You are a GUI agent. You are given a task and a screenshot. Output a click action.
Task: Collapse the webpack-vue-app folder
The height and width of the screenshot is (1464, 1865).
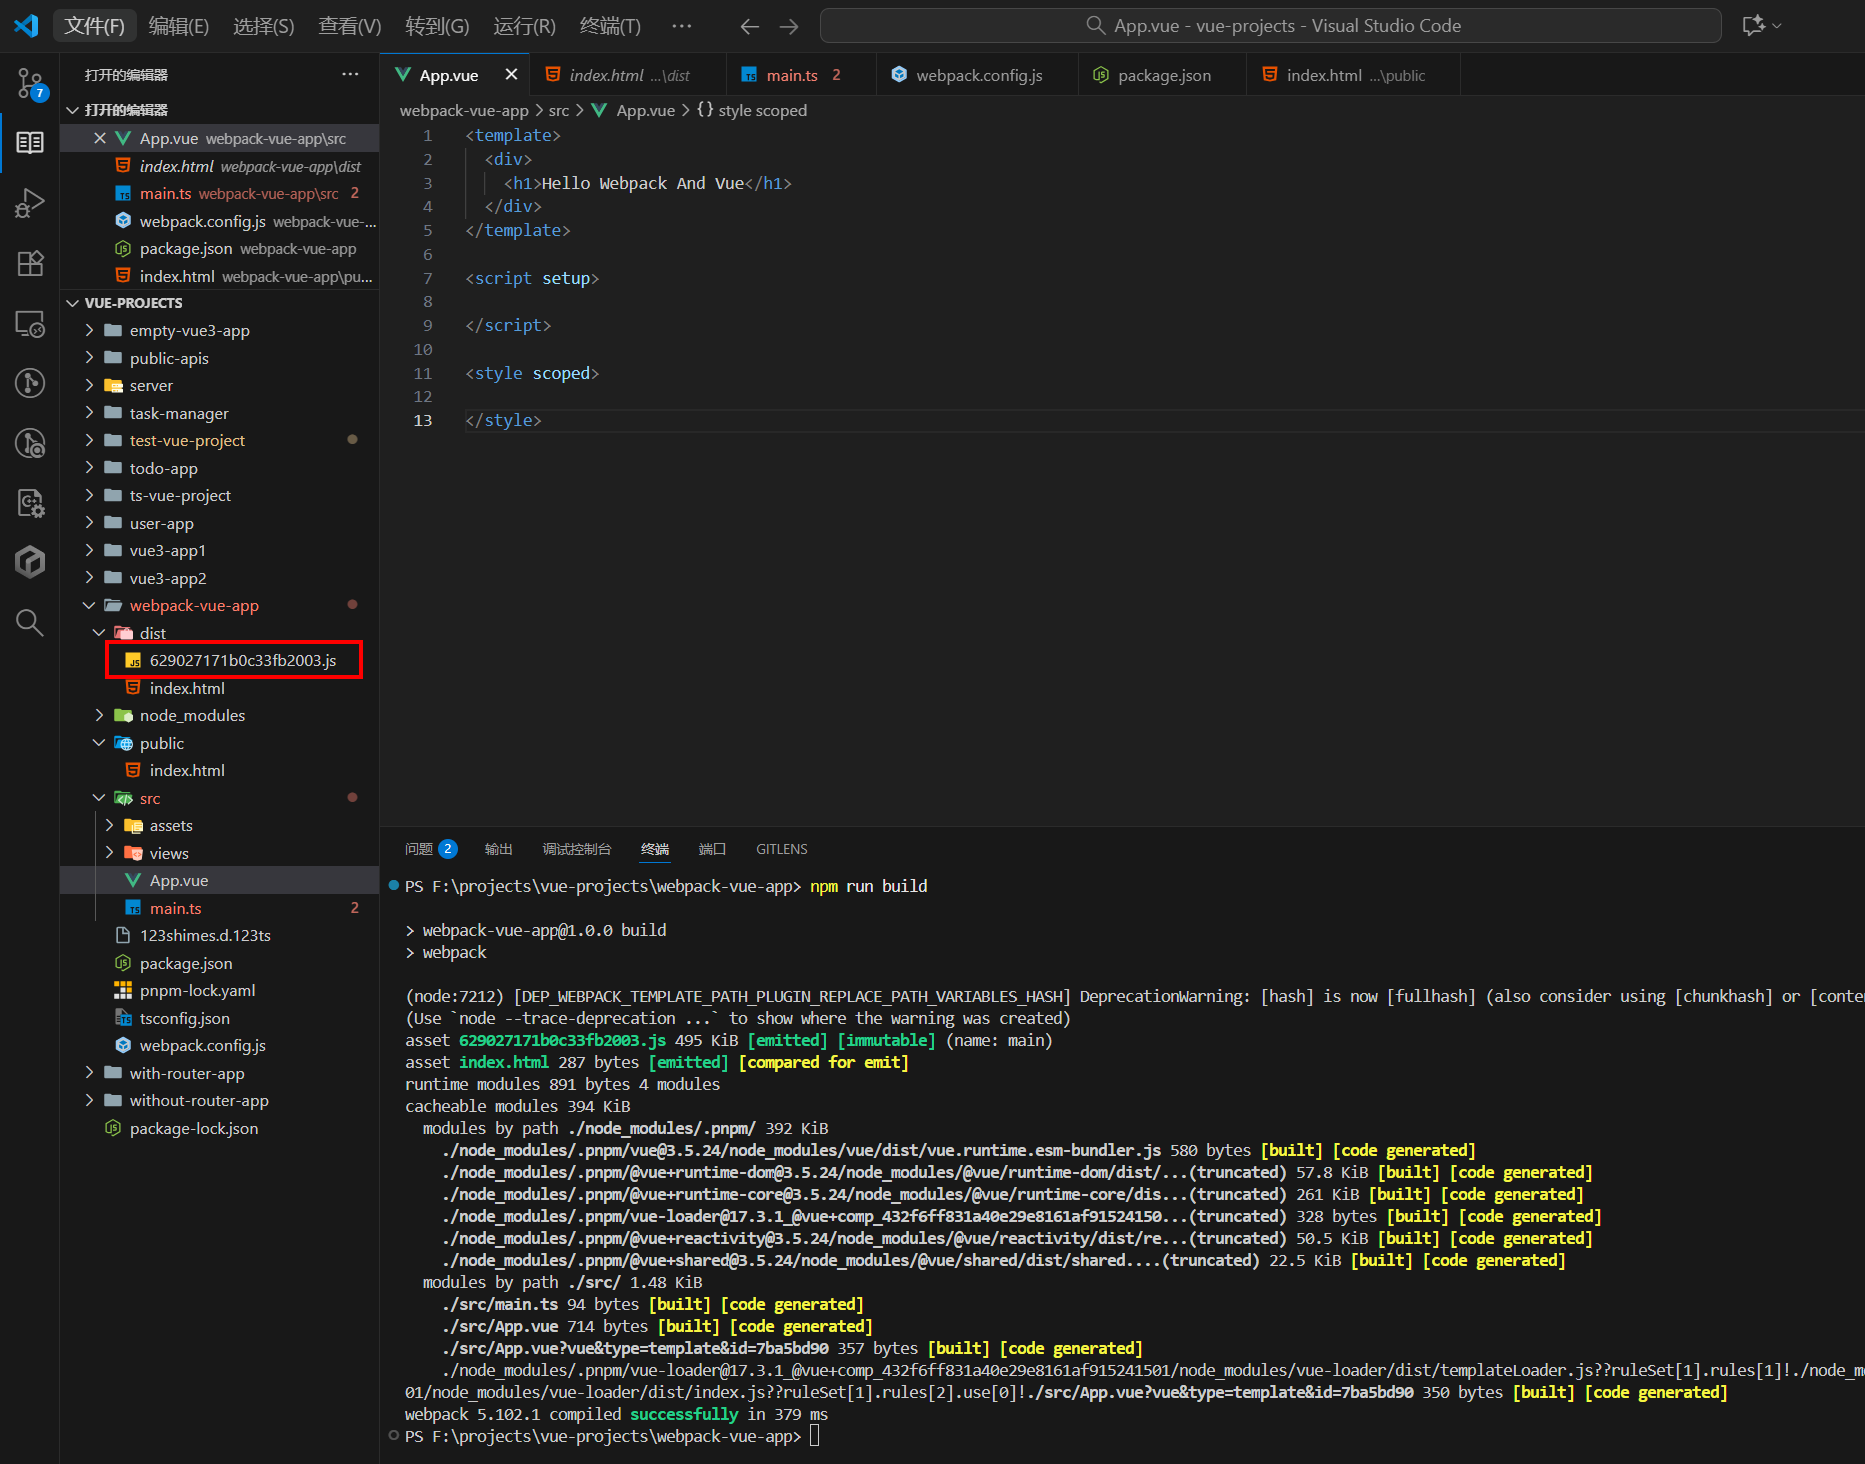pyautogui.click(x=89, y=605)
